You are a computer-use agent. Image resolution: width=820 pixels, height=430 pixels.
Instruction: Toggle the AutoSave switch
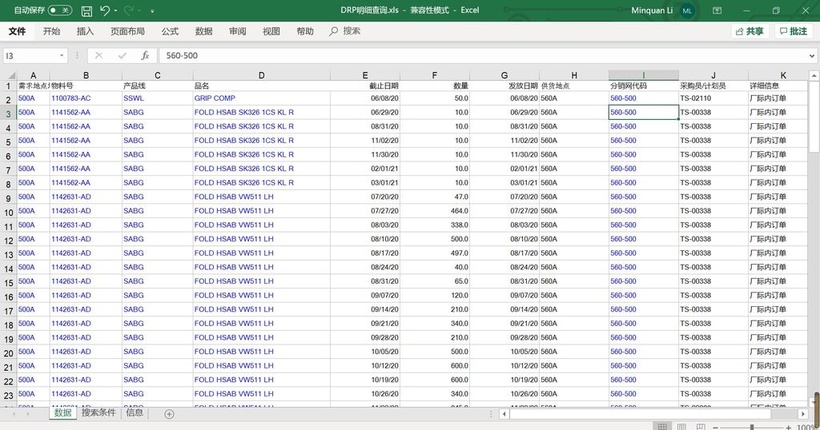(x=60, y=10)
